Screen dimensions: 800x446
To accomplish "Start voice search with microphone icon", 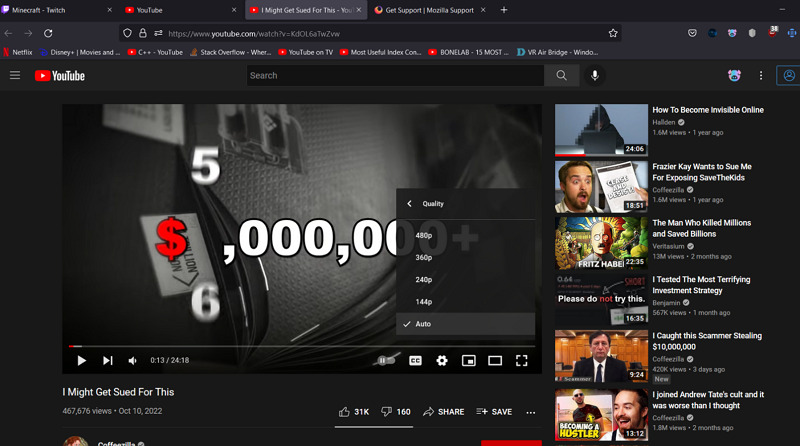I will [x=595, y=75].
